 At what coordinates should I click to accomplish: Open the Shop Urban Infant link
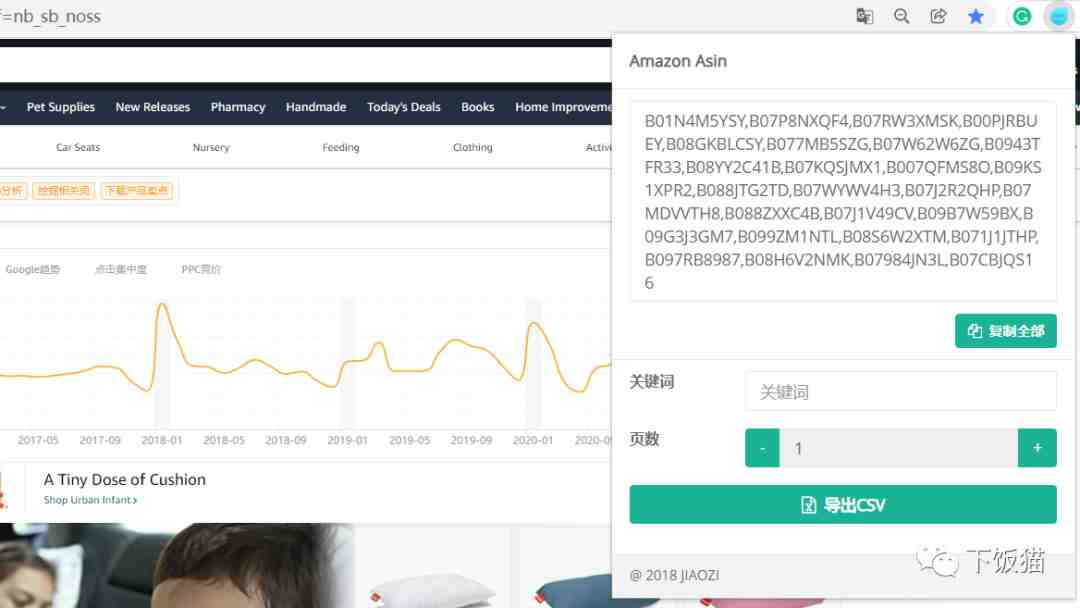(90, 500)
